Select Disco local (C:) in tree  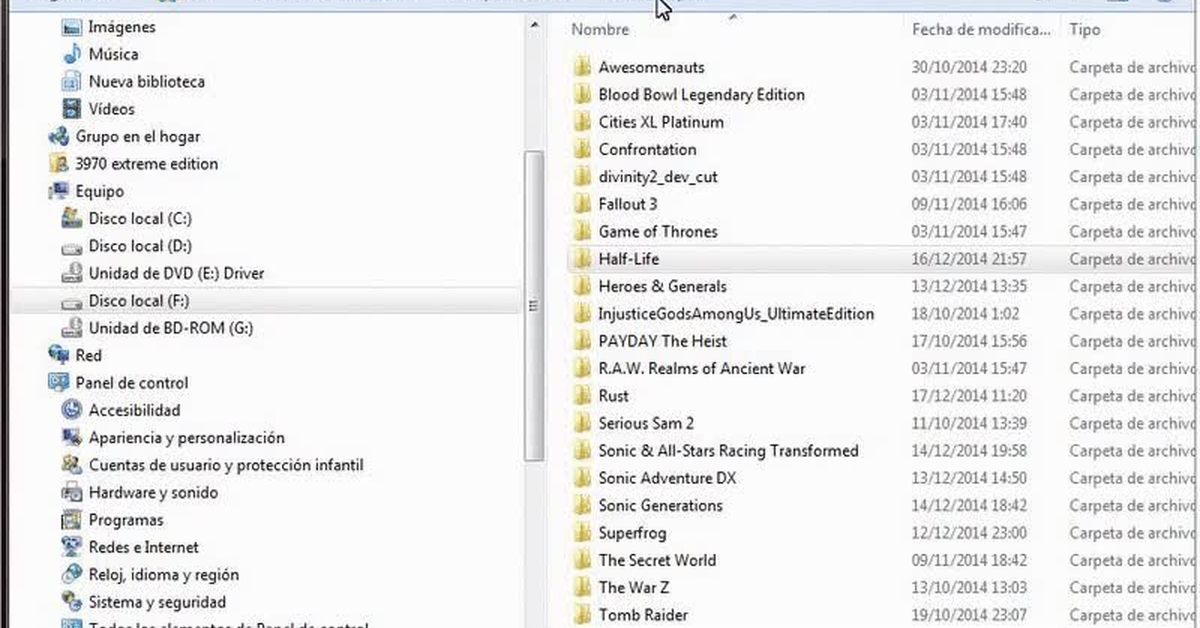pyautogui.click(x=139, y=218)
